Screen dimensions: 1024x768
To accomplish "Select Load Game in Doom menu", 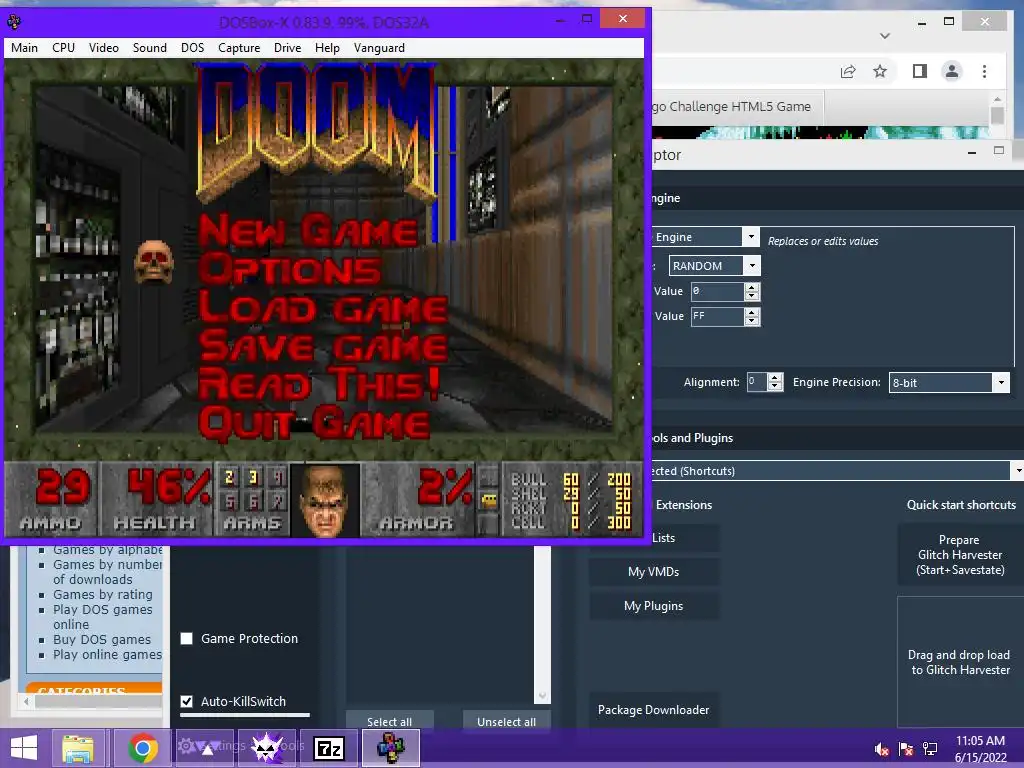I will 323,308.
